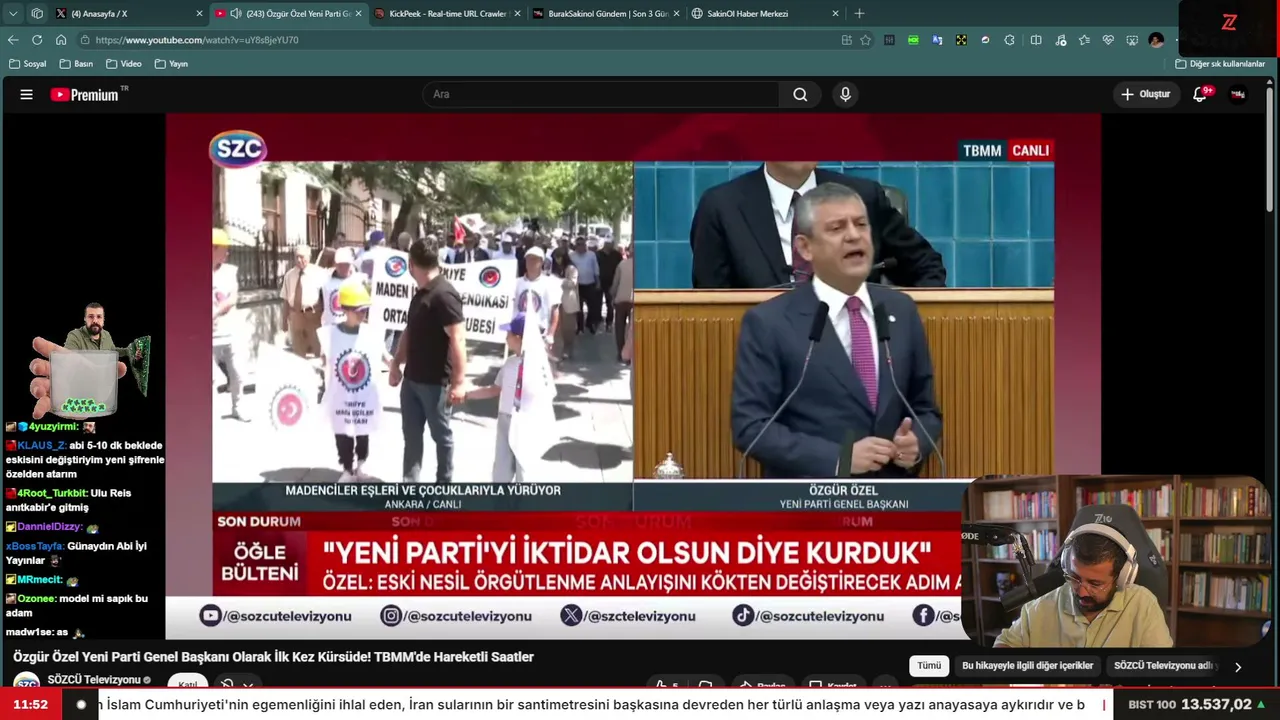Click the video title text below player
Screen dimensions: 1280x720
(x=273, y=657)
